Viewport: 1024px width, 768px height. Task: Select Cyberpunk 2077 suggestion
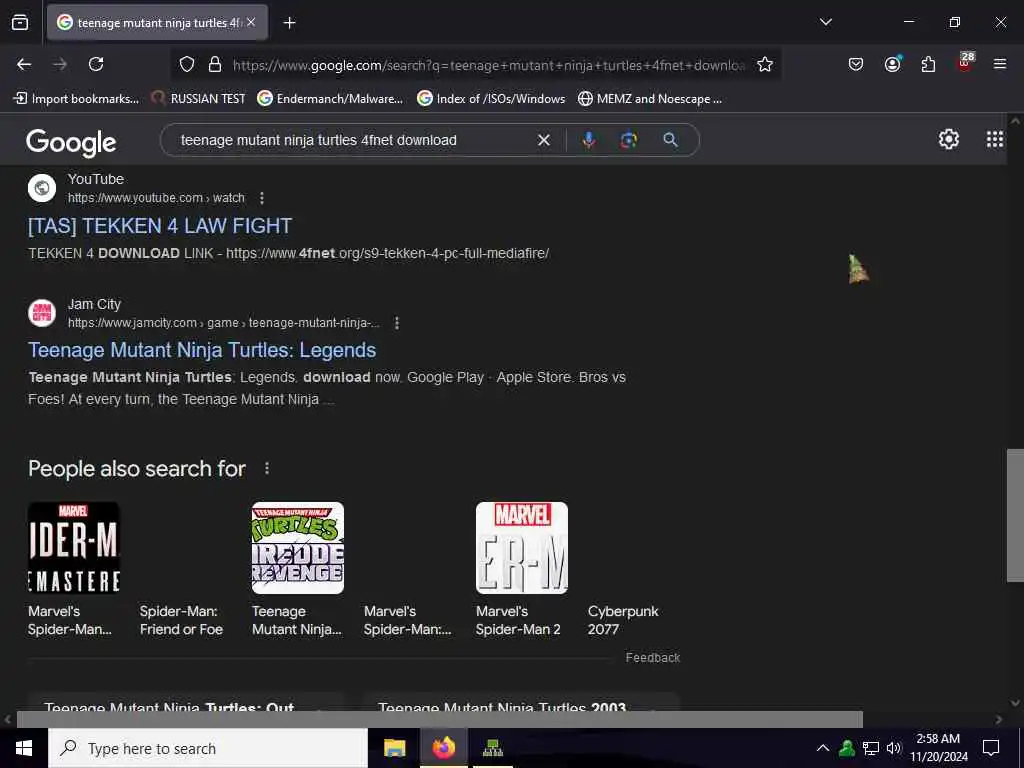623,620
